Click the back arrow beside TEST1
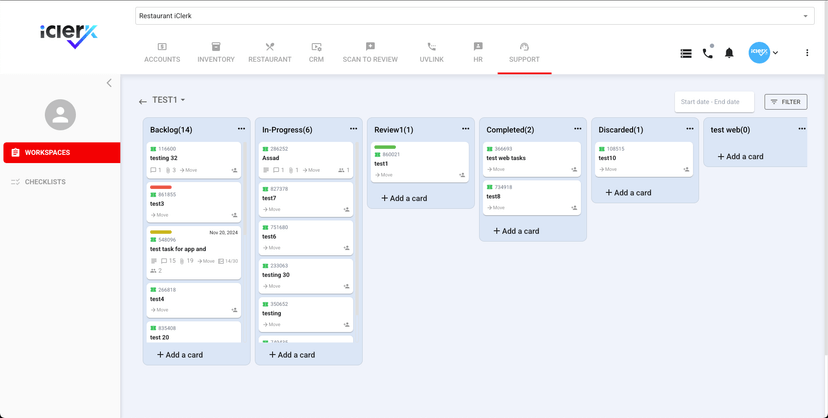Viewport: 828px width, 418px height. point(143,101)
